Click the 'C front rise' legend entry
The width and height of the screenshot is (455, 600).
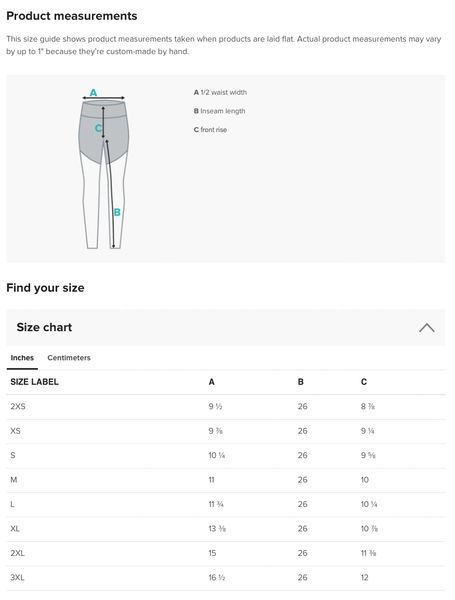[x=210, y=130]
